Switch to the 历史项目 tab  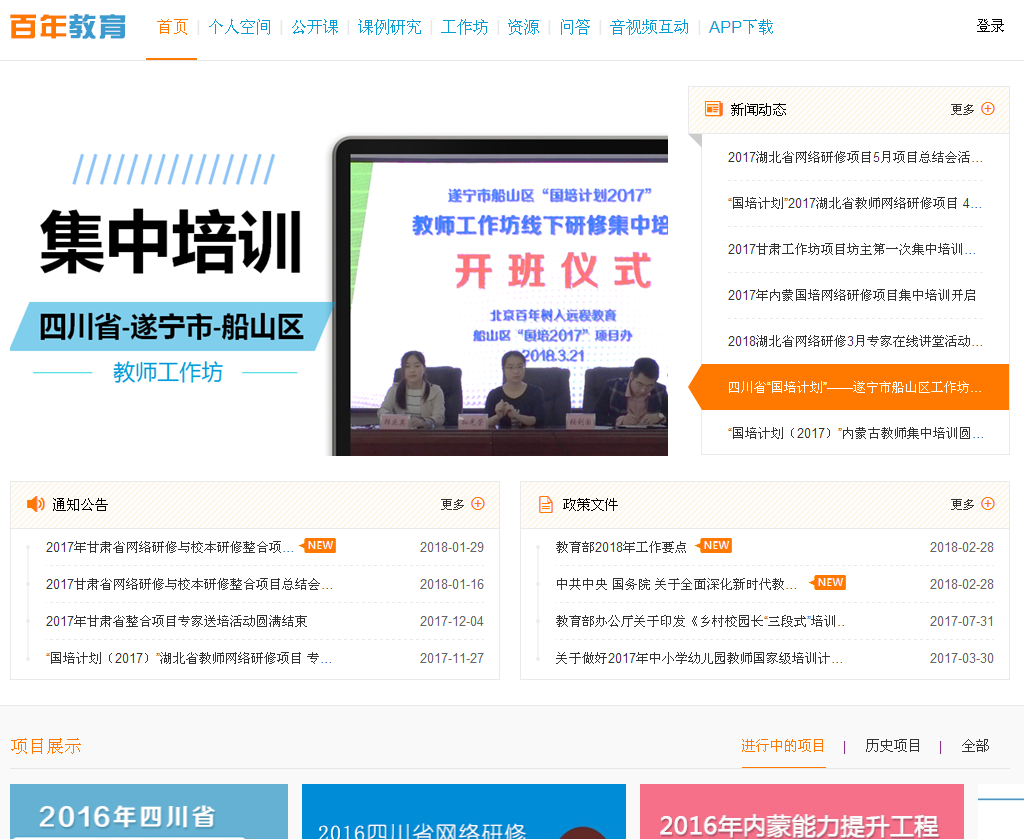(893, 746)
